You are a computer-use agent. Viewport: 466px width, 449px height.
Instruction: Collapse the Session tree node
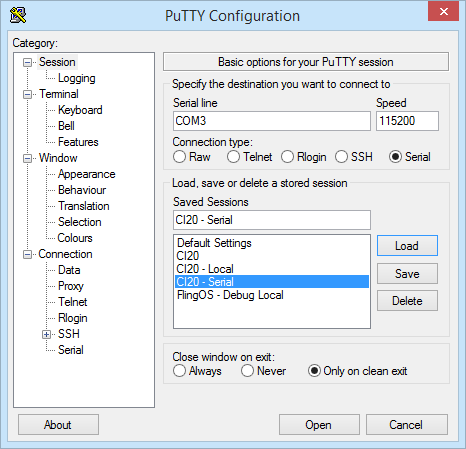(x=27, y=62)
